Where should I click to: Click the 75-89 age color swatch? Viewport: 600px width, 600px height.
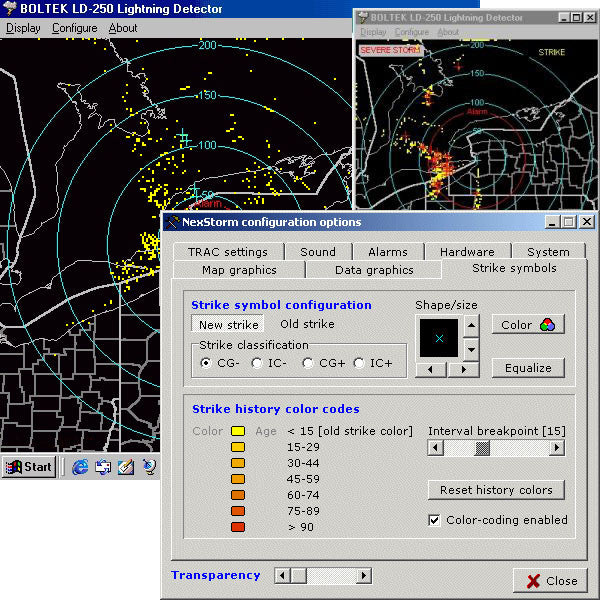(x=238, y=511)
